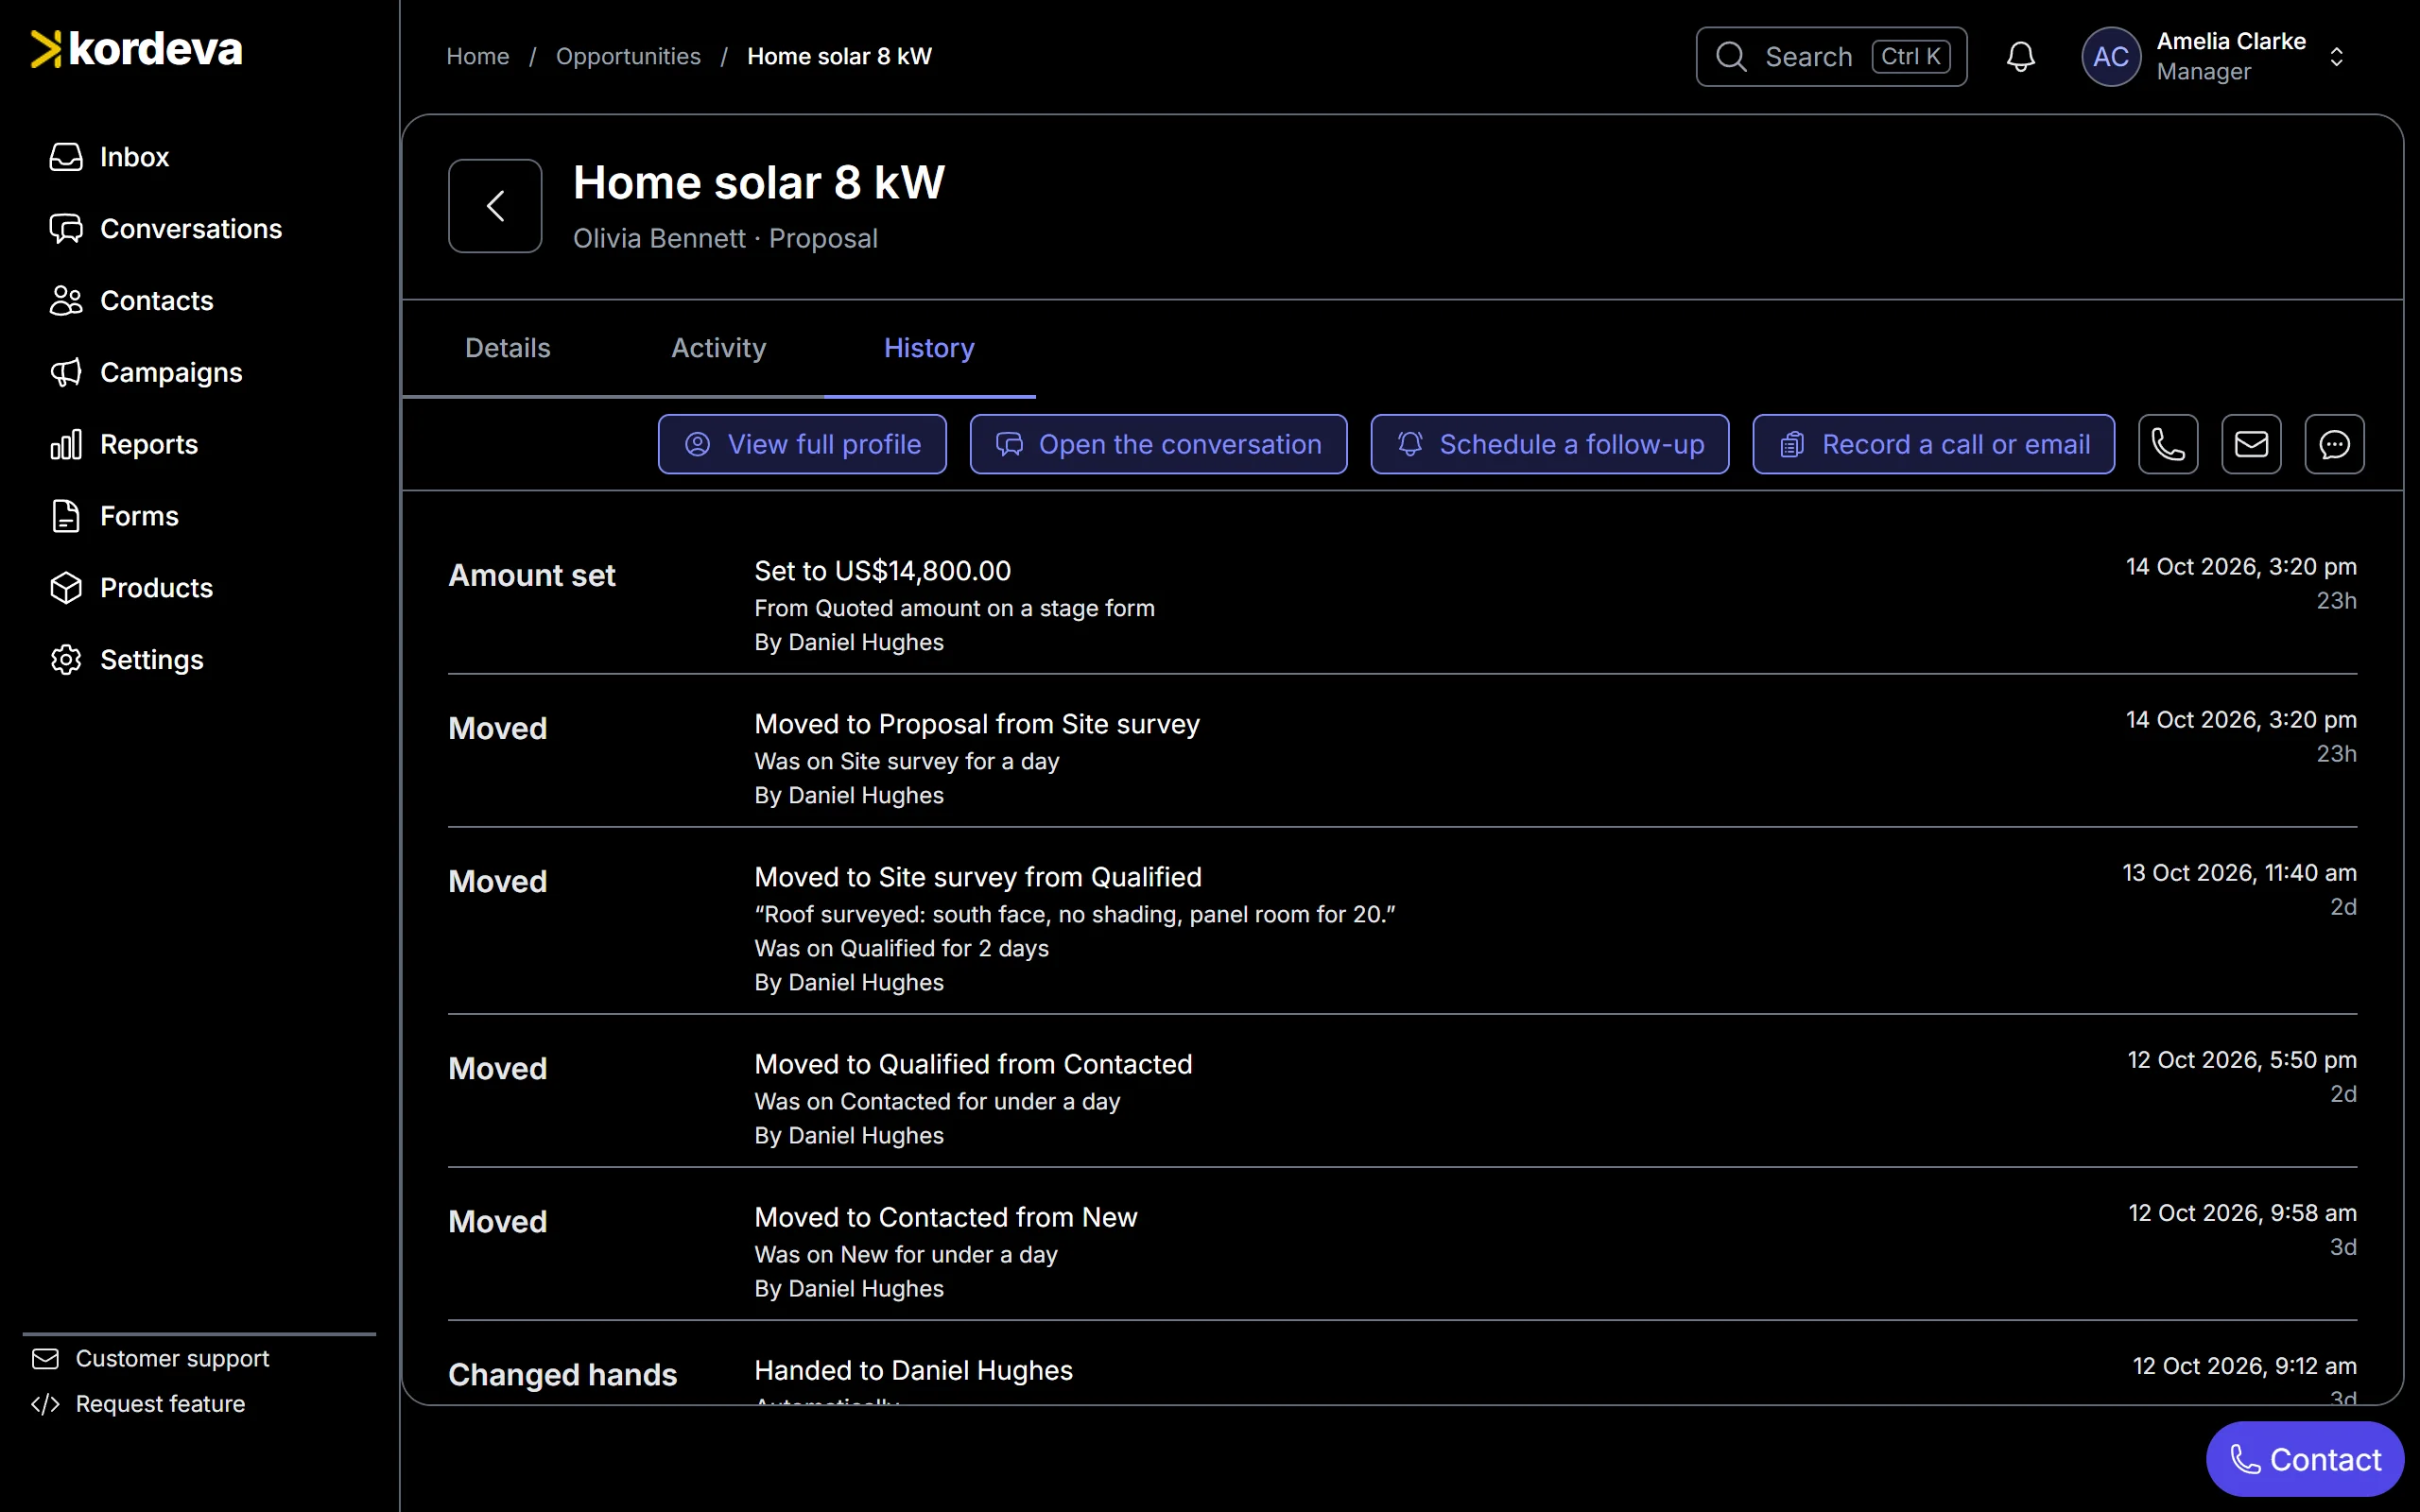
Task: Click Schedule a follow-up button
Action: point(1549,444)
